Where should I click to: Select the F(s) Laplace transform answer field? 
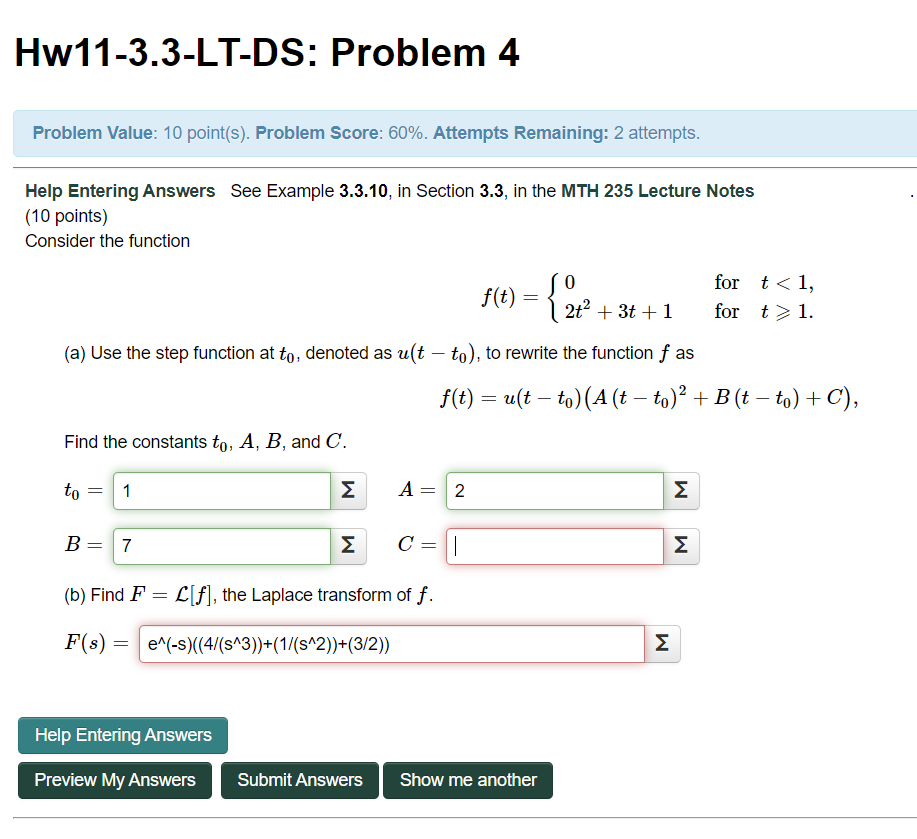point(390,643)
